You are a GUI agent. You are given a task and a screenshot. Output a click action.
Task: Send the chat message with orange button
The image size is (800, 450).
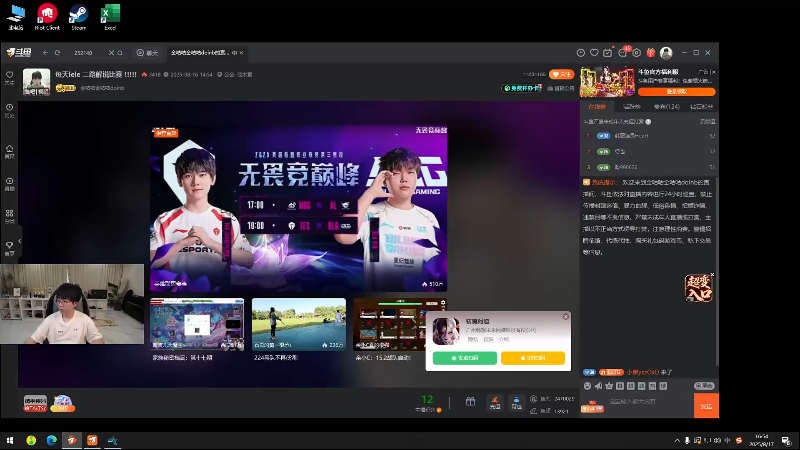tap(706, 406)
